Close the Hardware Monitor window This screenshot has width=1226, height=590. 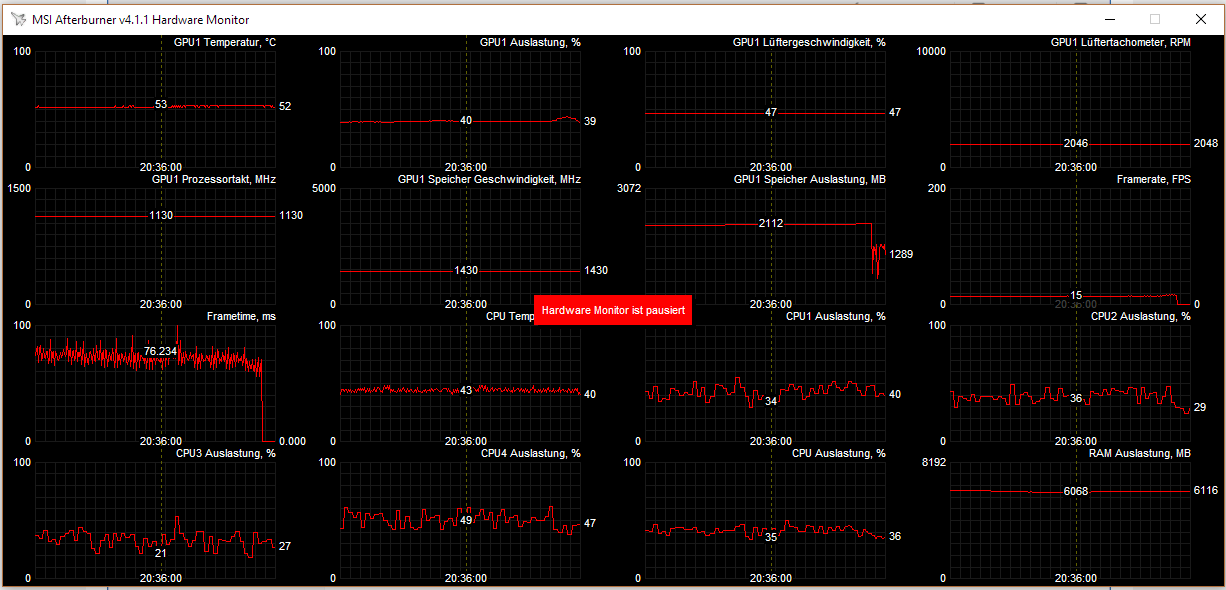coord(1200,19)
